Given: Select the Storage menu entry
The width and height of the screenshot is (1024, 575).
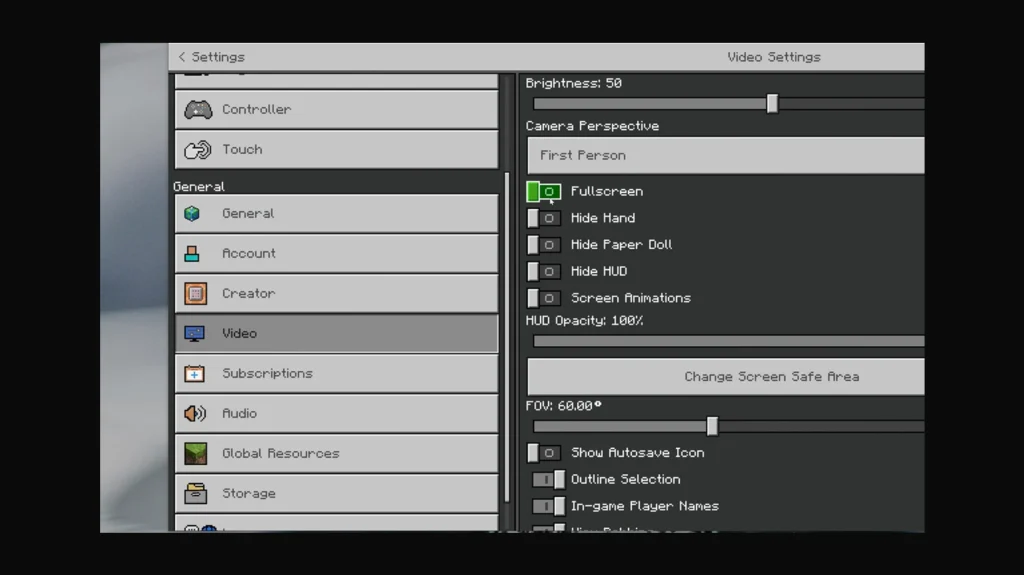Looking at the screenshot, I should pyautogui.click(x=336, y=494).
